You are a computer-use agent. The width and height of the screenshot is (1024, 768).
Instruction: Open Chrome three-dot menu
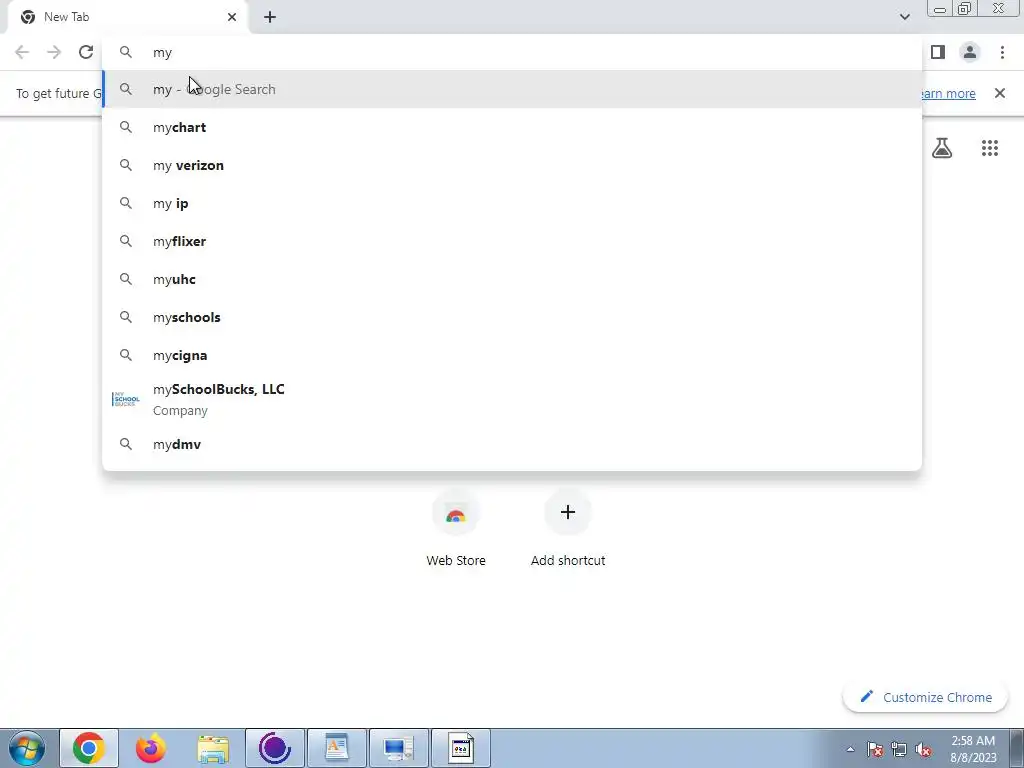[x=1002, y=52]
